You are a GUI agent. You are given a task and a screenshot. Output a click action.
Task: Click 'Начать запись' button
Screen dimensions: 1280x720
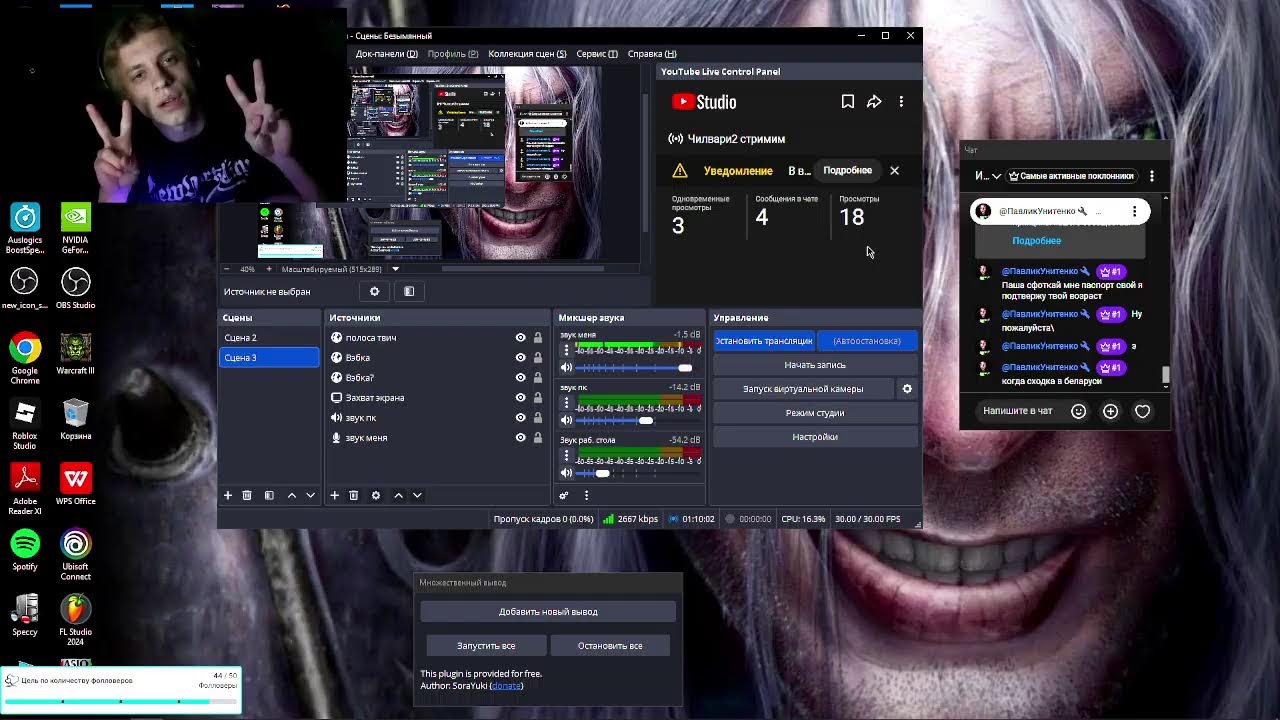(x=815, y=365)
